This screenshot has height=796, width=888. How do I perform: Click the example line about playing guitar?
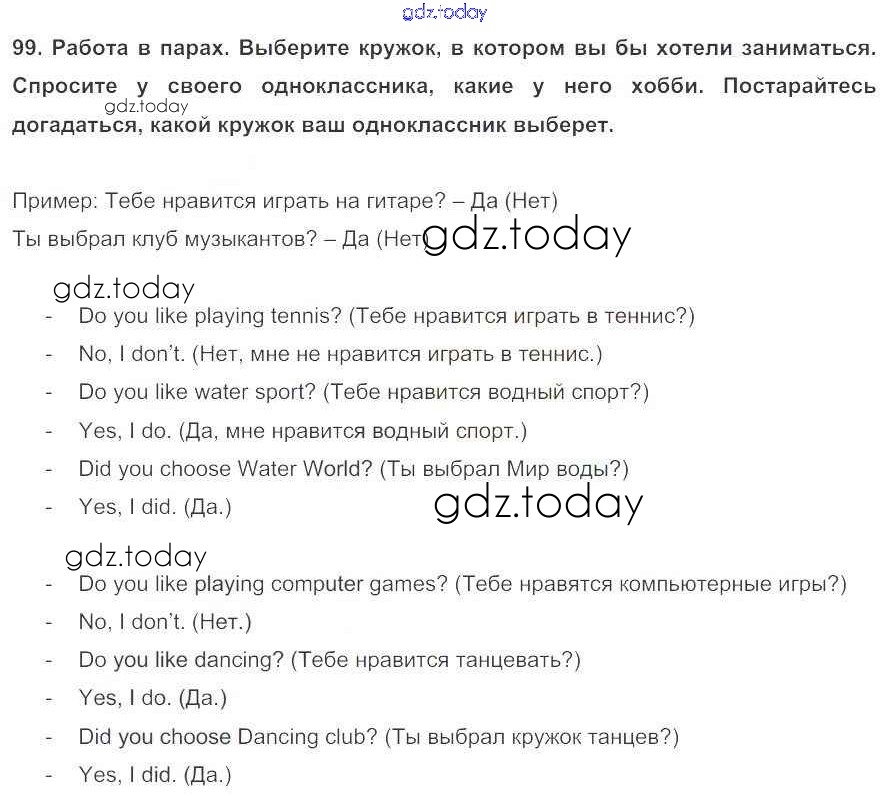coord(285,201)
